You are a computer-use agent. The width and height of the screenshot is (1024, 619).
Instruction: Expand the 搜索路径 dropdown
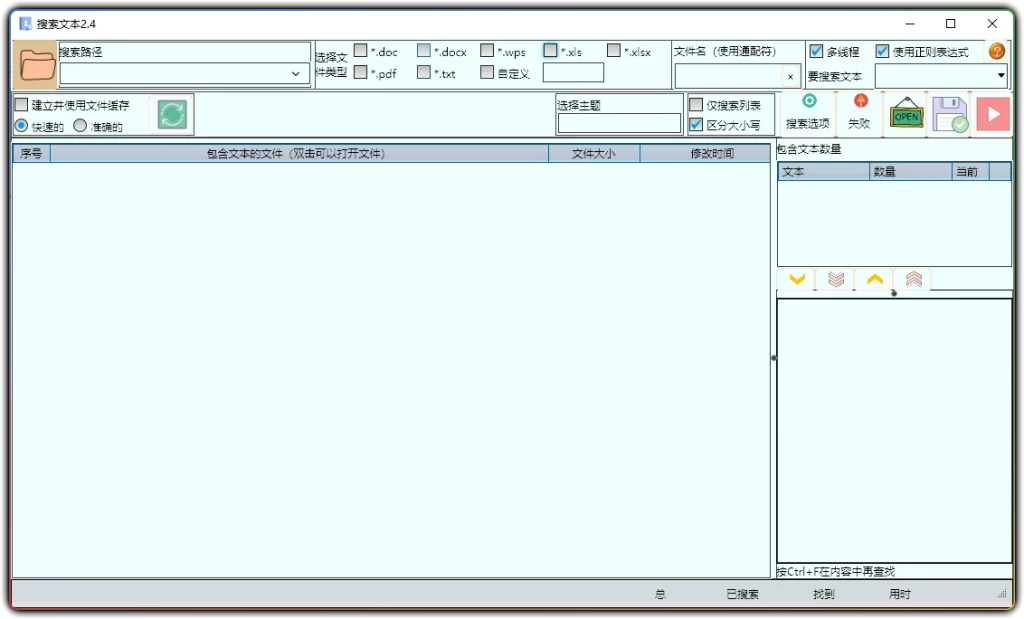(x=296, y=74)
